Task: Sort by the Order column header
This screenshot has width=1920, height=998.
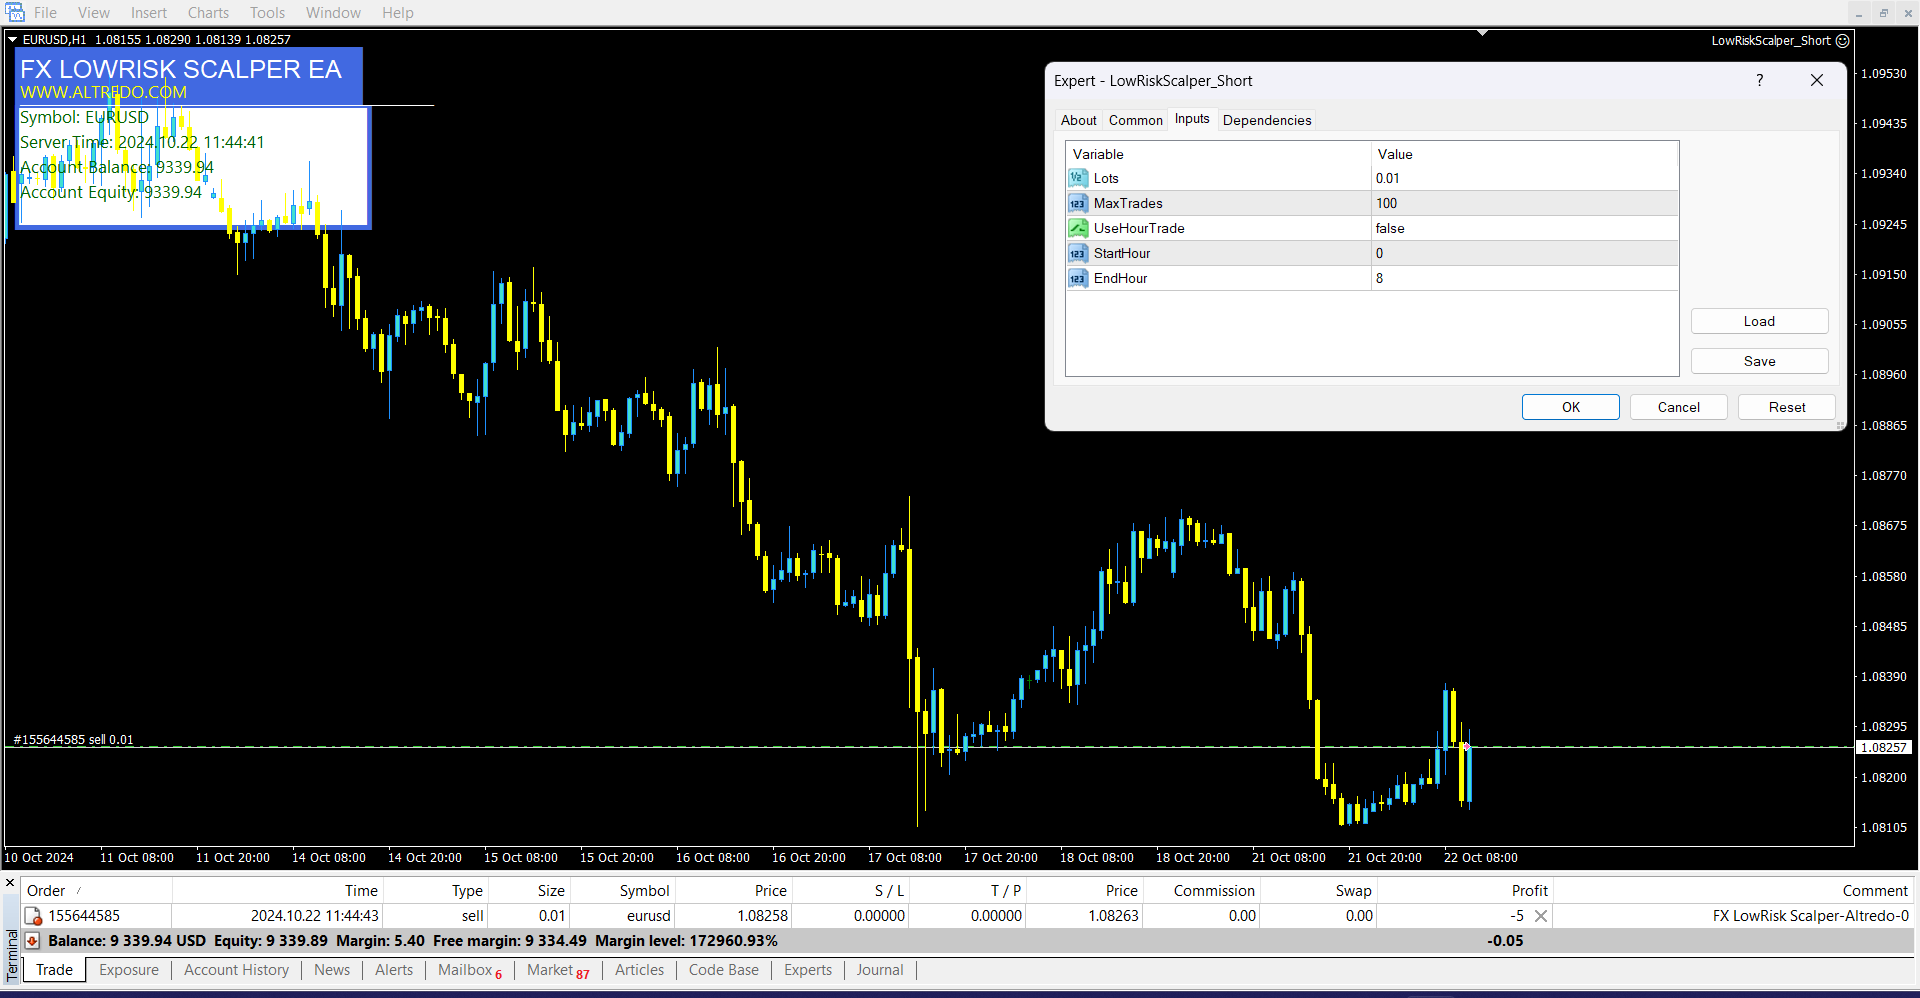Action: 46,890
